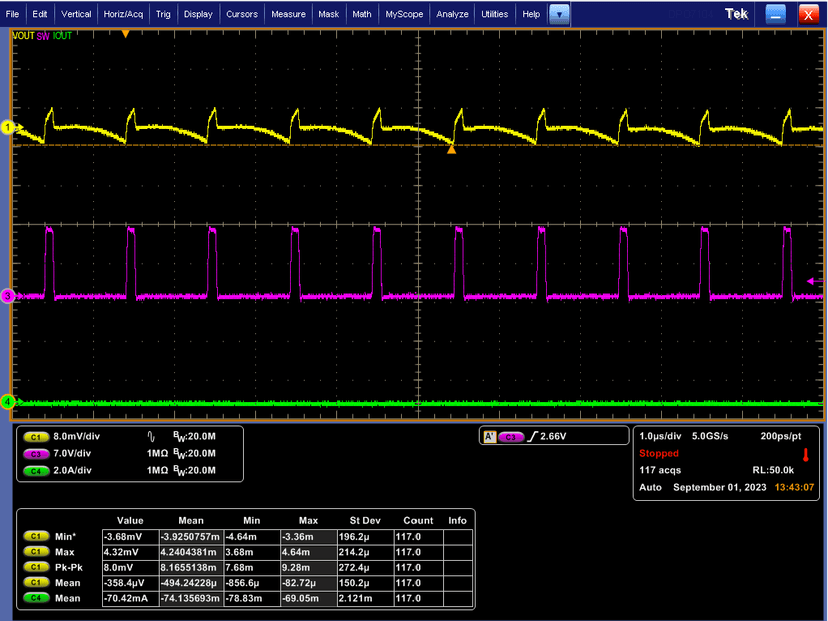Screen dimensions: 828x621
Task: Click the C1 badge next to 8.0mV/div
Action: [36, 438]
